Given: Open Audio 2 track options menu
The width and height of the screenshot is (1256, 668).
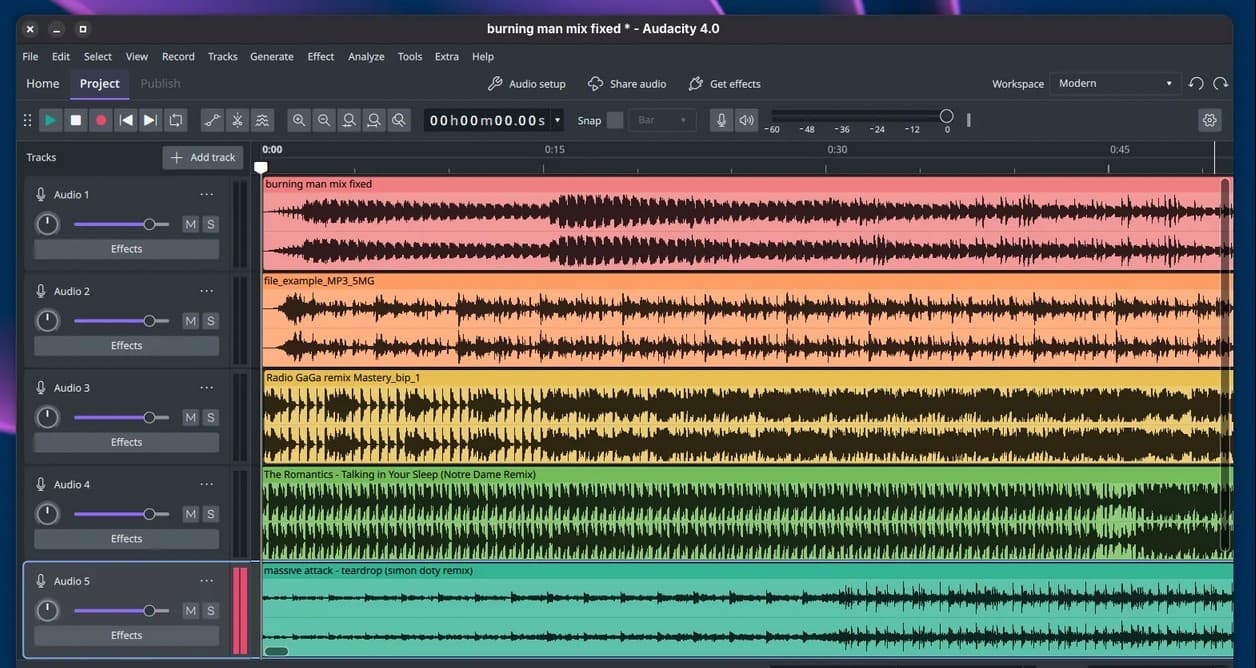Looking at the screenshot, I should [x=206, y=291].
